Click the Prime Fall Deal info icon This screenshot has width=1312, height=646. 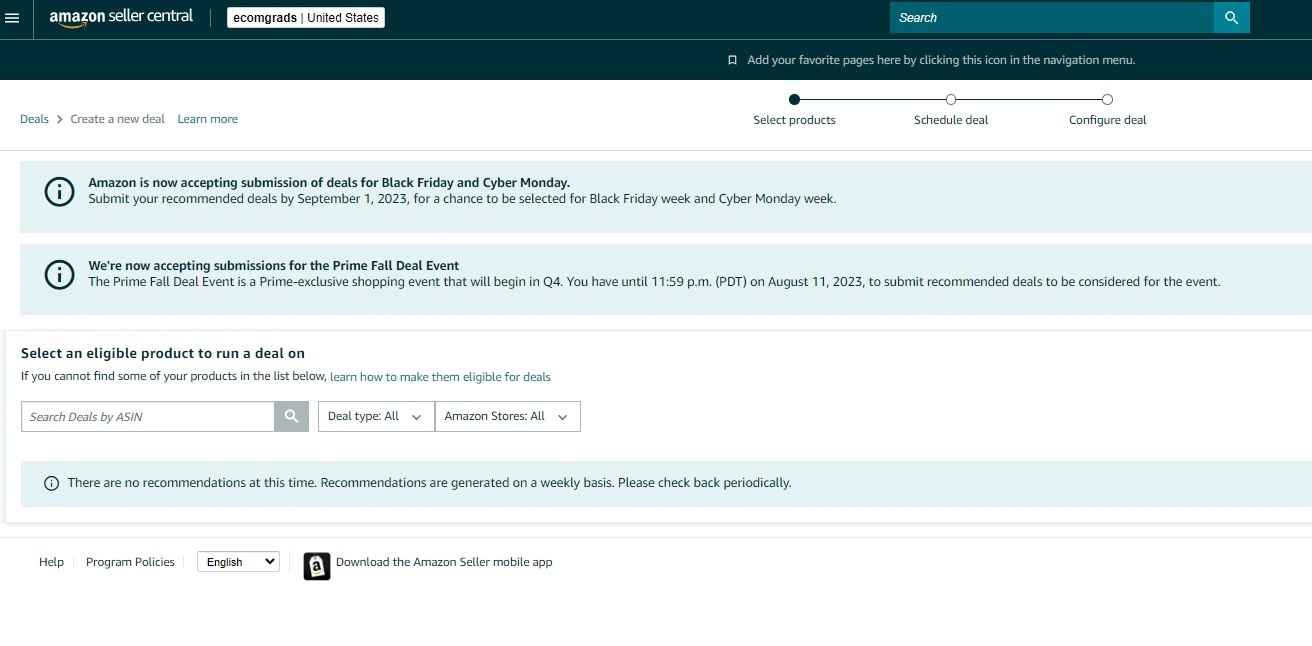[60, 274]
